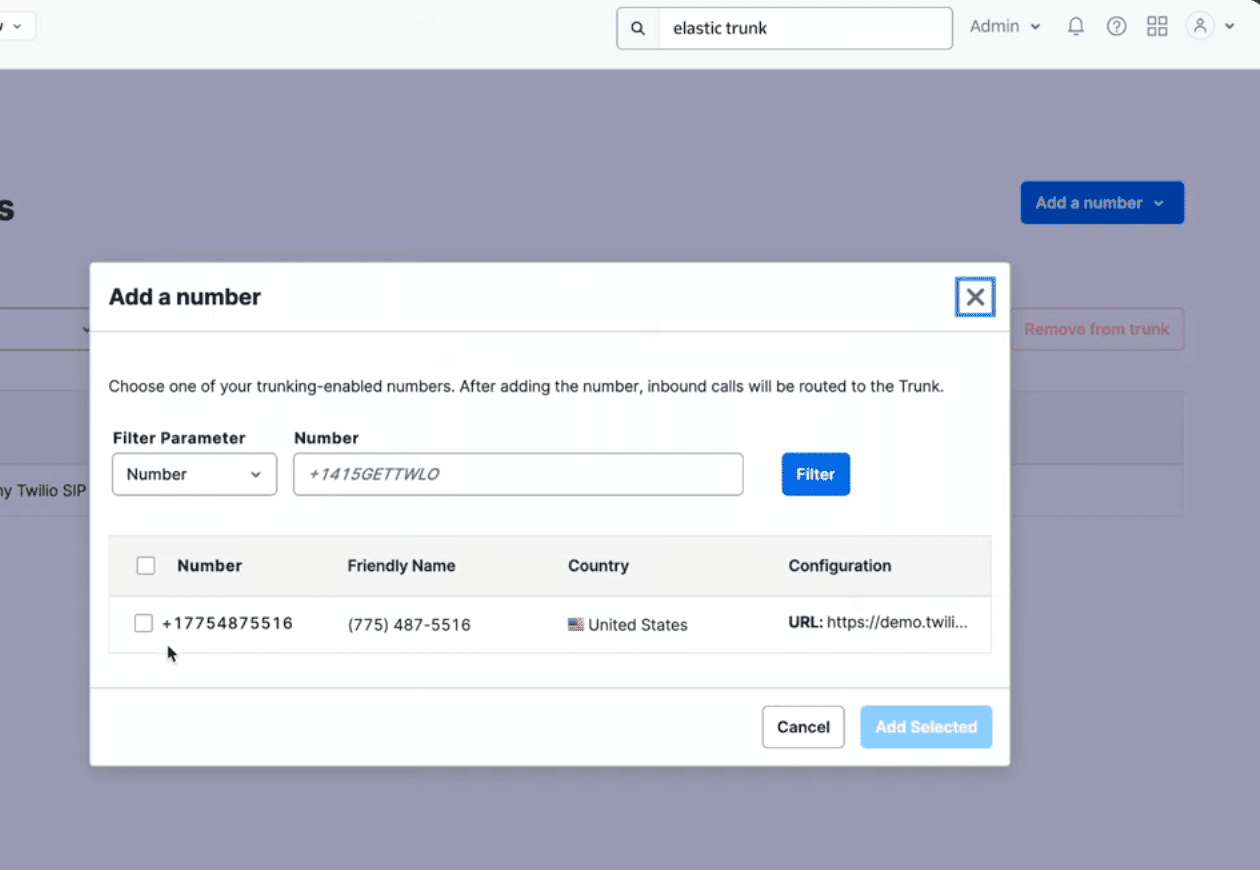Click the Friendly Name column header
The height and width of the screenshot is (870, 1260).
click(401, 566)
